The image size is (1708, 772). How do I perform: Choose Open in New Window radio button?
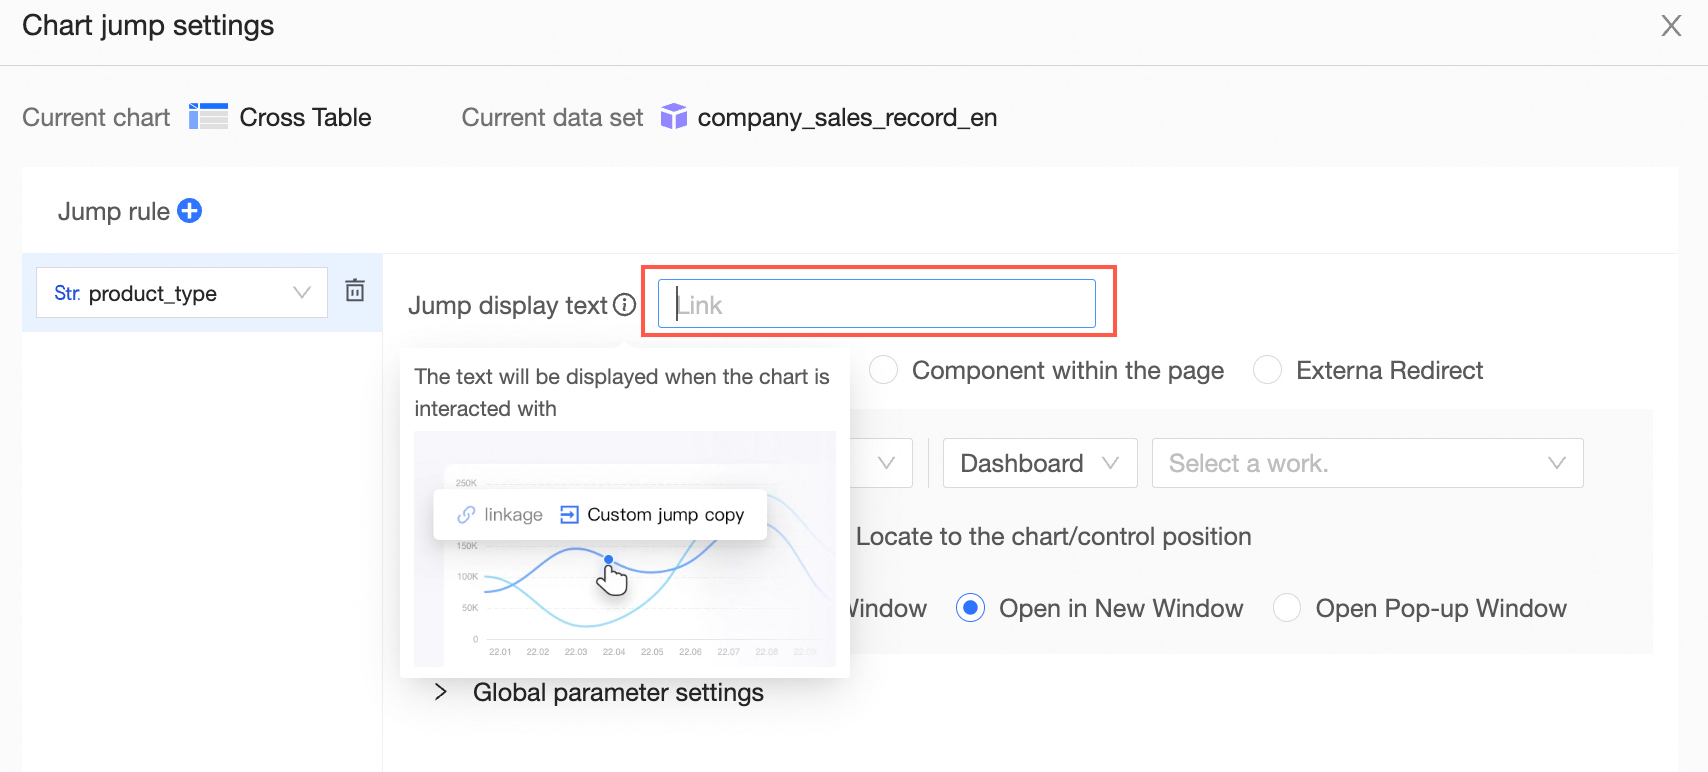(x=970, y=608)
